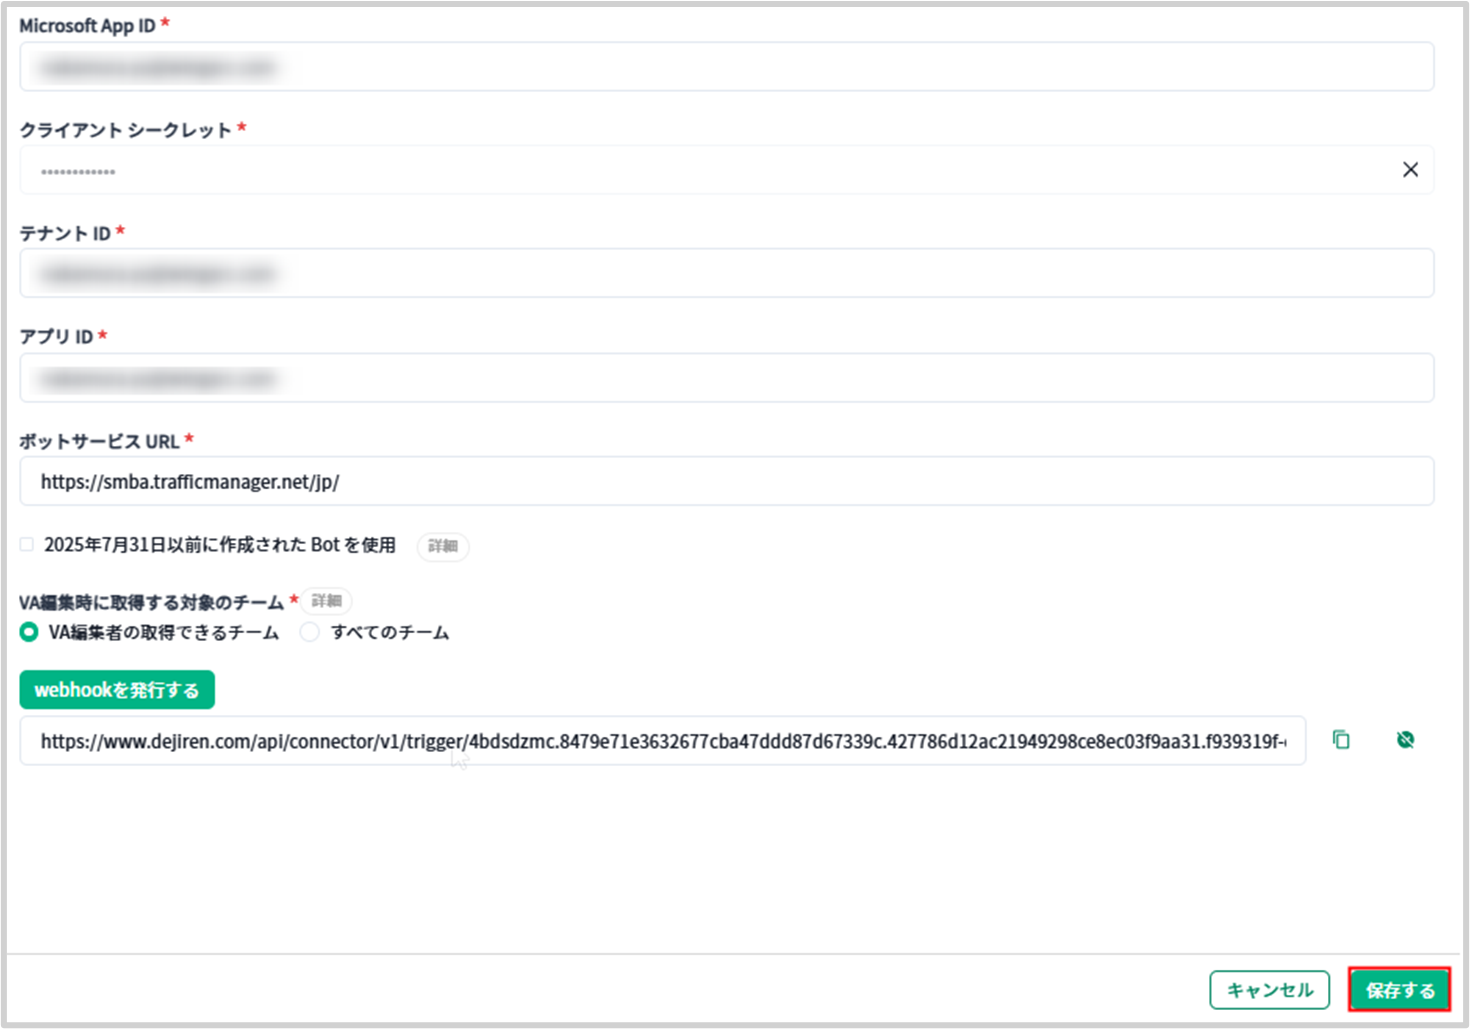Screen dimensions: 1470x1029
Task: Select the すべてのチーム radio option
Action: (x=310, y=632)
